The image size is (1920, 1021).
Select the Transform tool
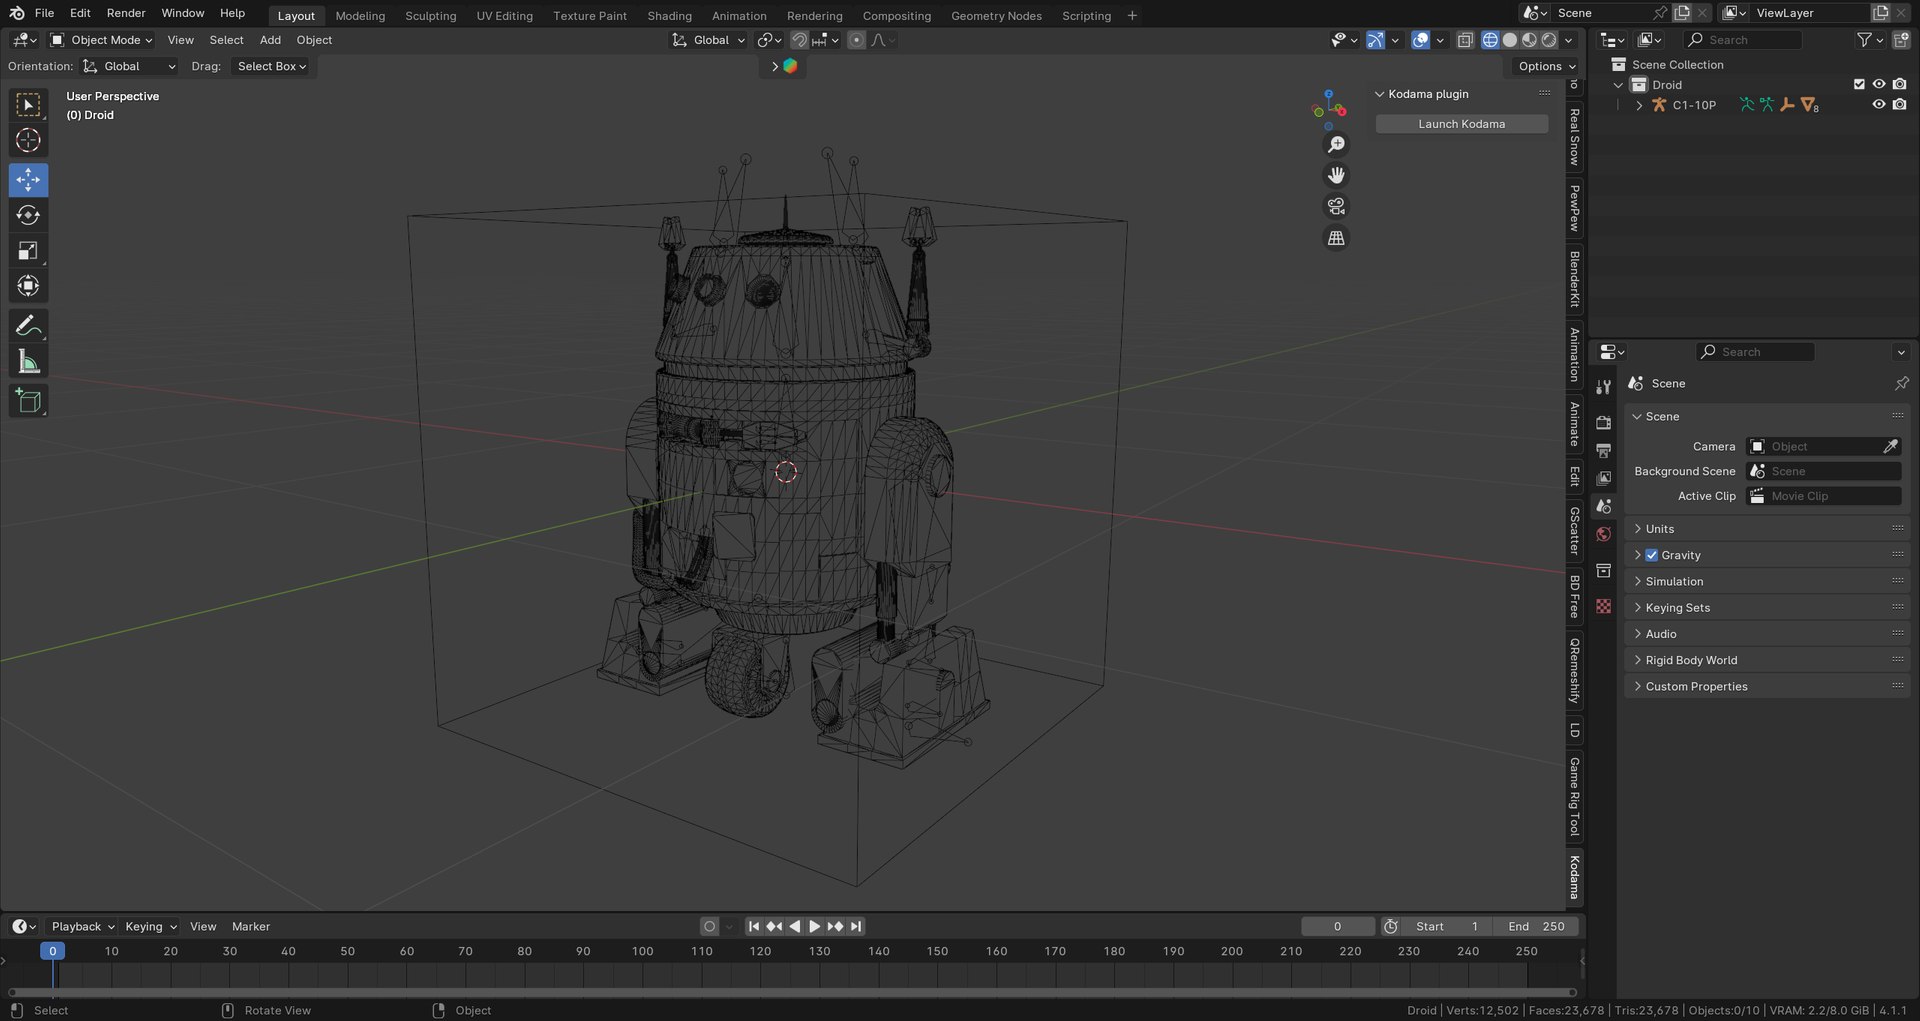(28, 286)
